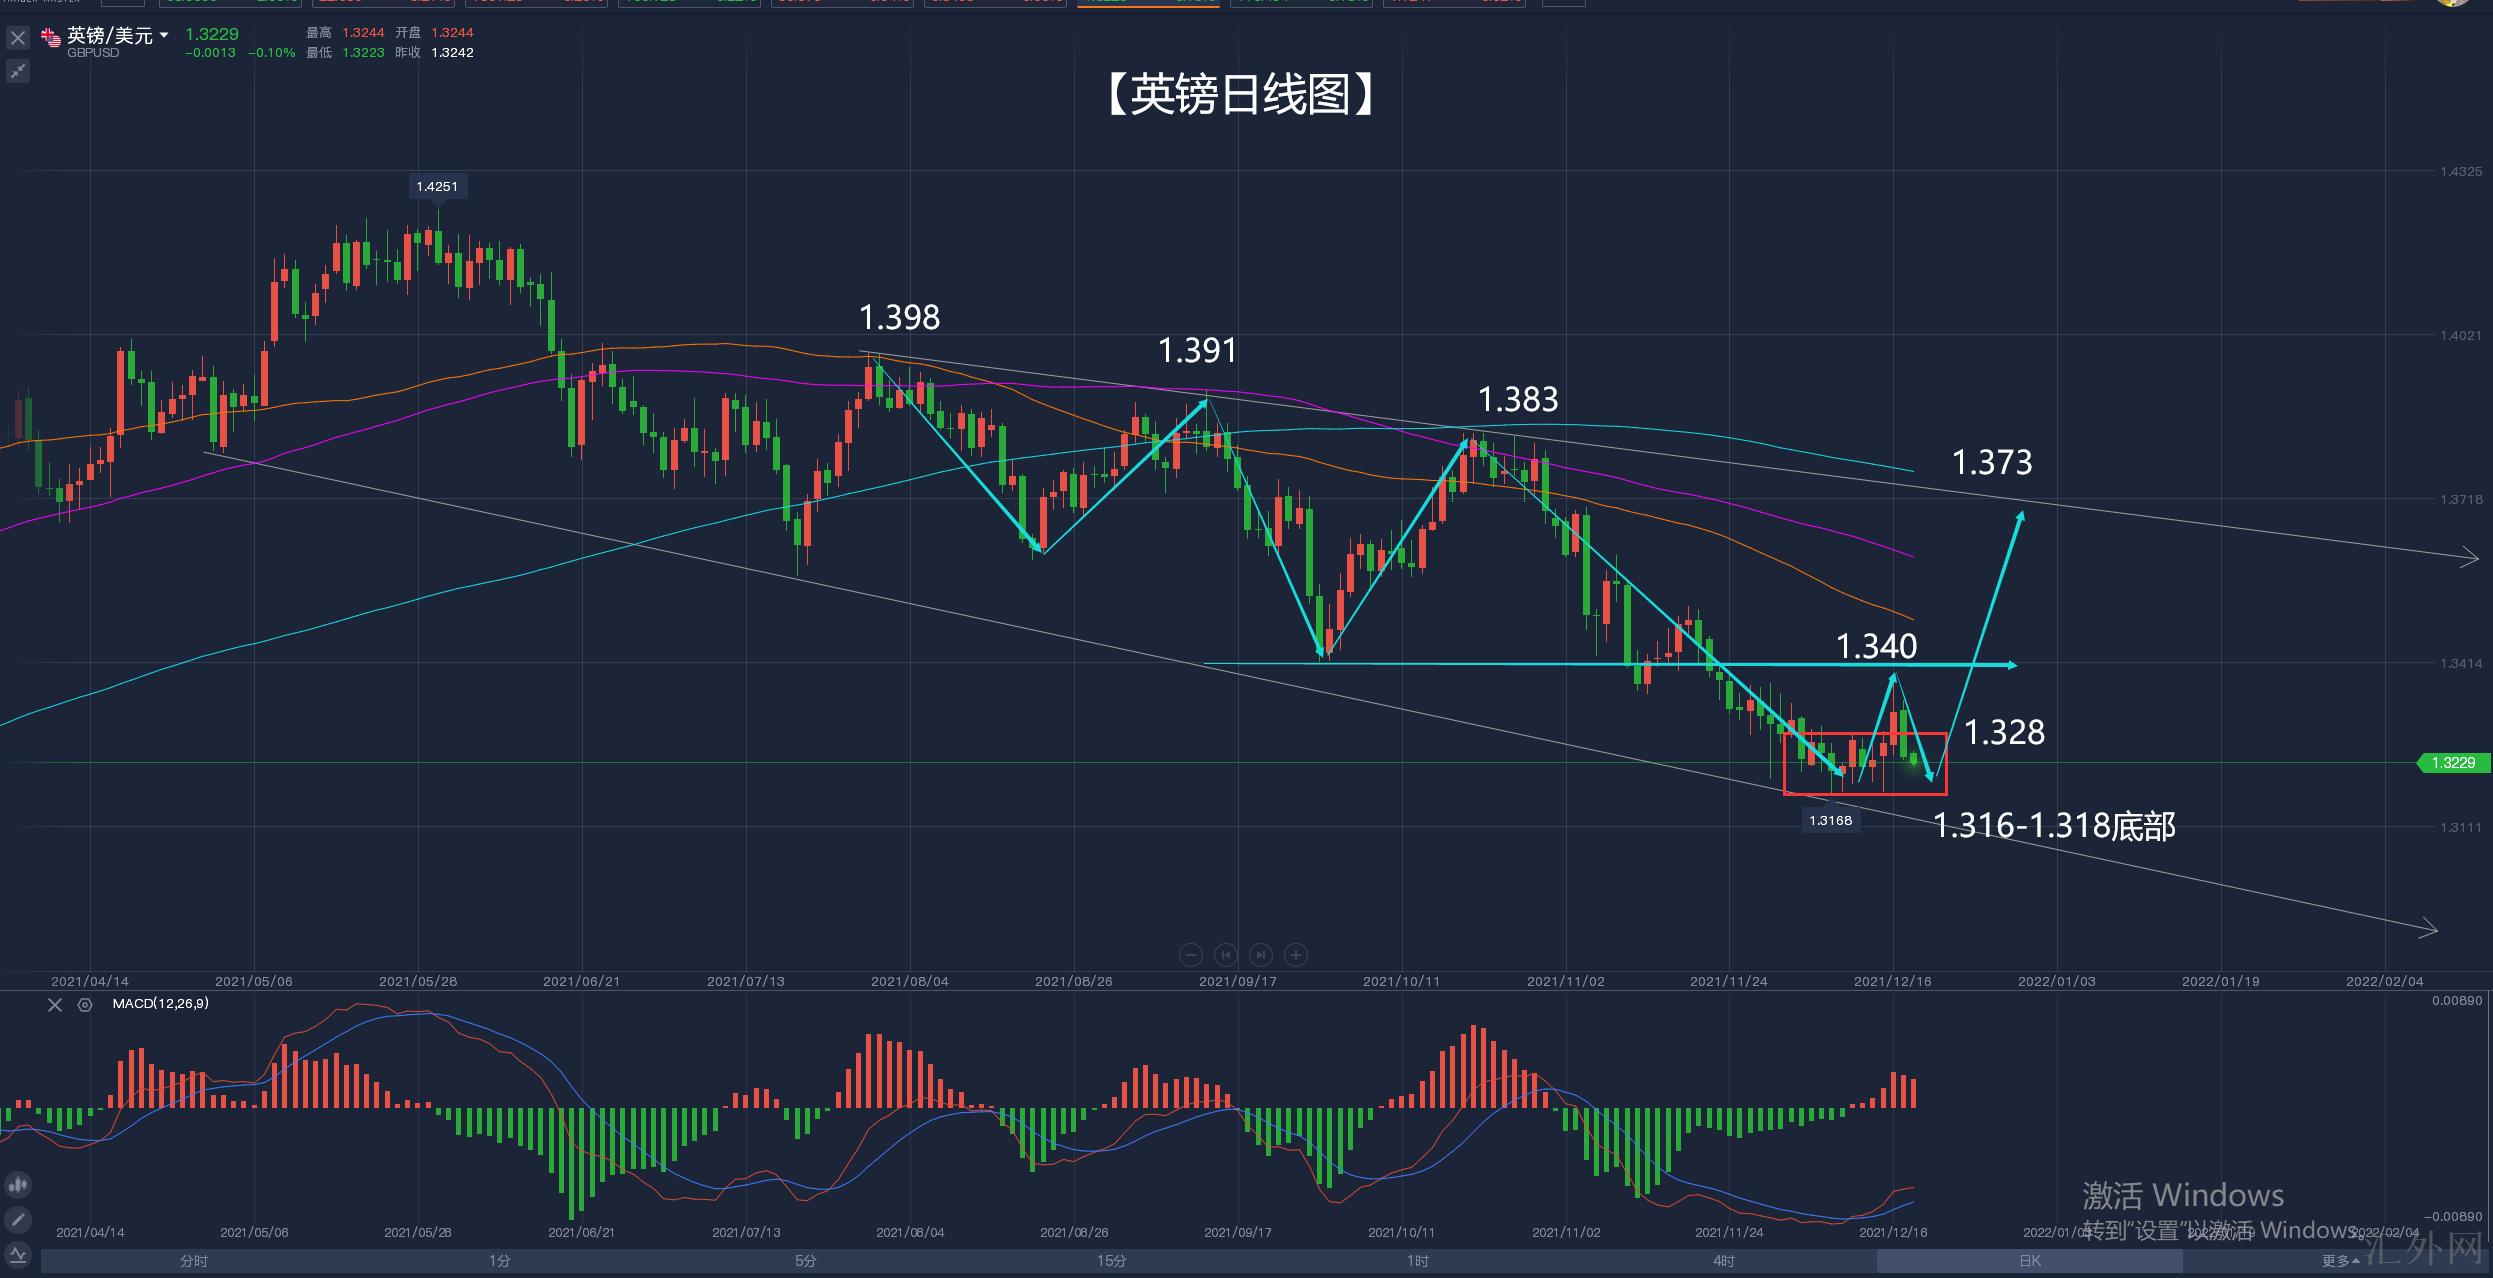Open the candlestick chart type icon
Viewport: 2493px width, 1278px height.
click(17, 1186)
